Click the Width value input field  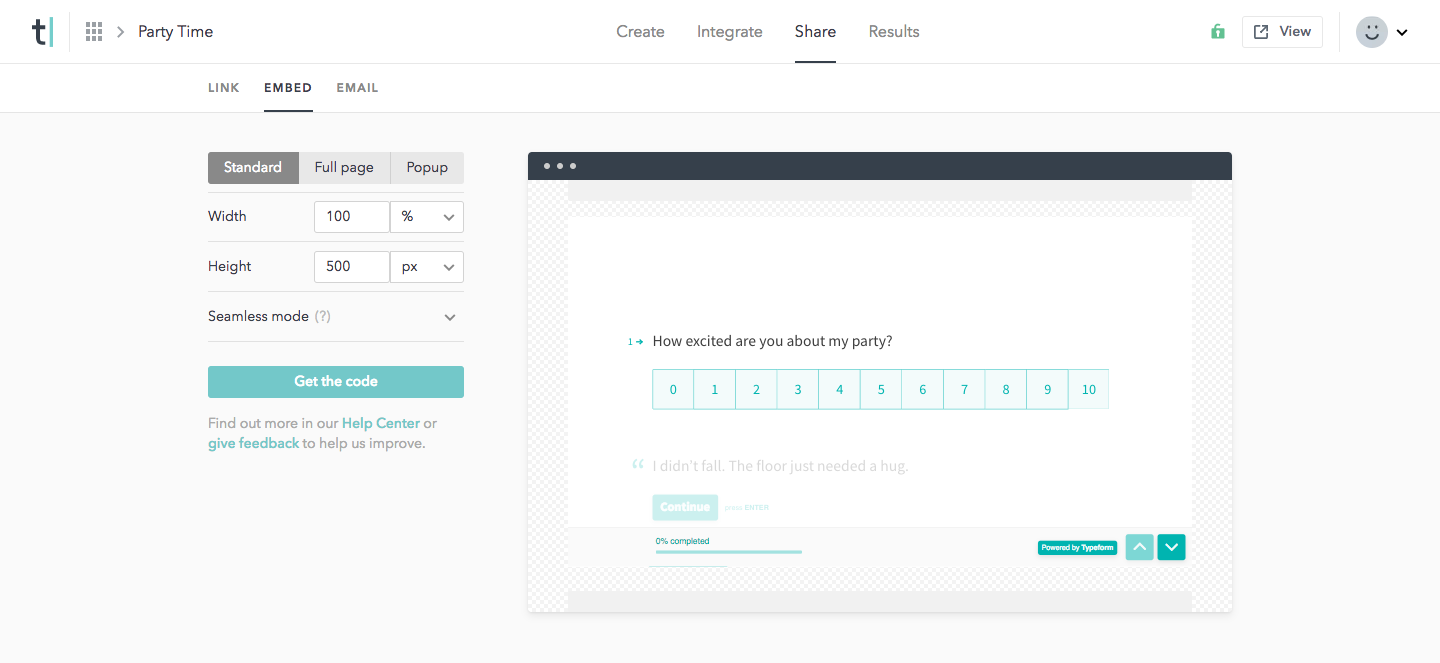click(x=351, y=217)
